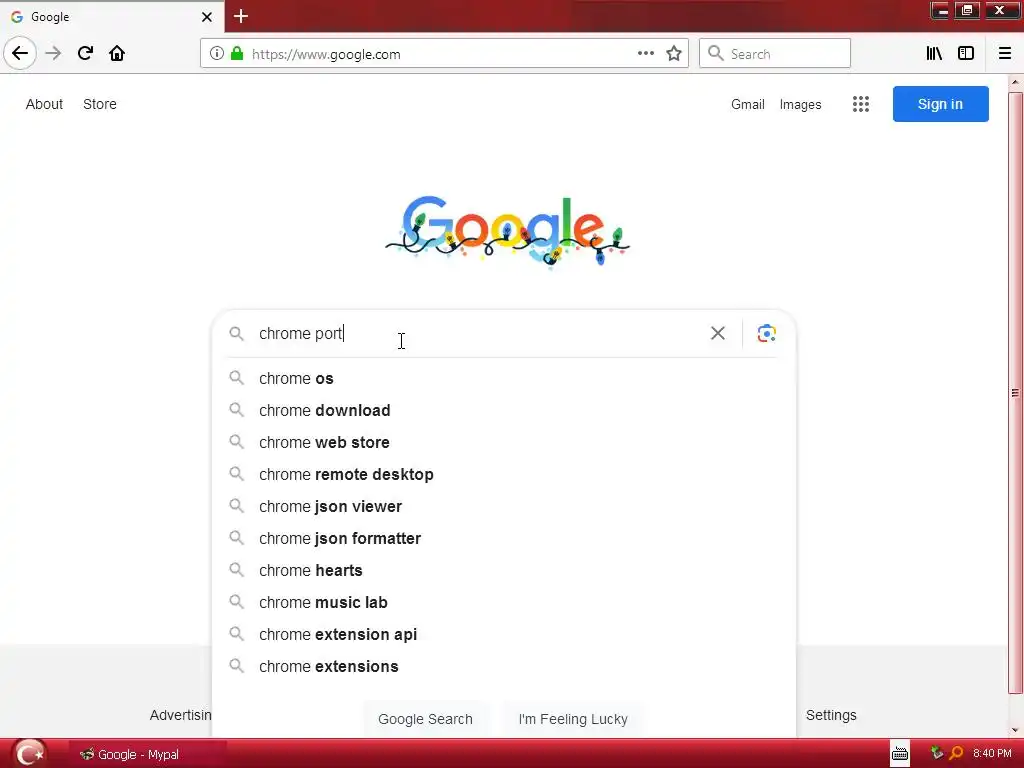This screenshot has width=1024, height=768.
Task: Show site information icon in address bar
Action: point(217,54)
